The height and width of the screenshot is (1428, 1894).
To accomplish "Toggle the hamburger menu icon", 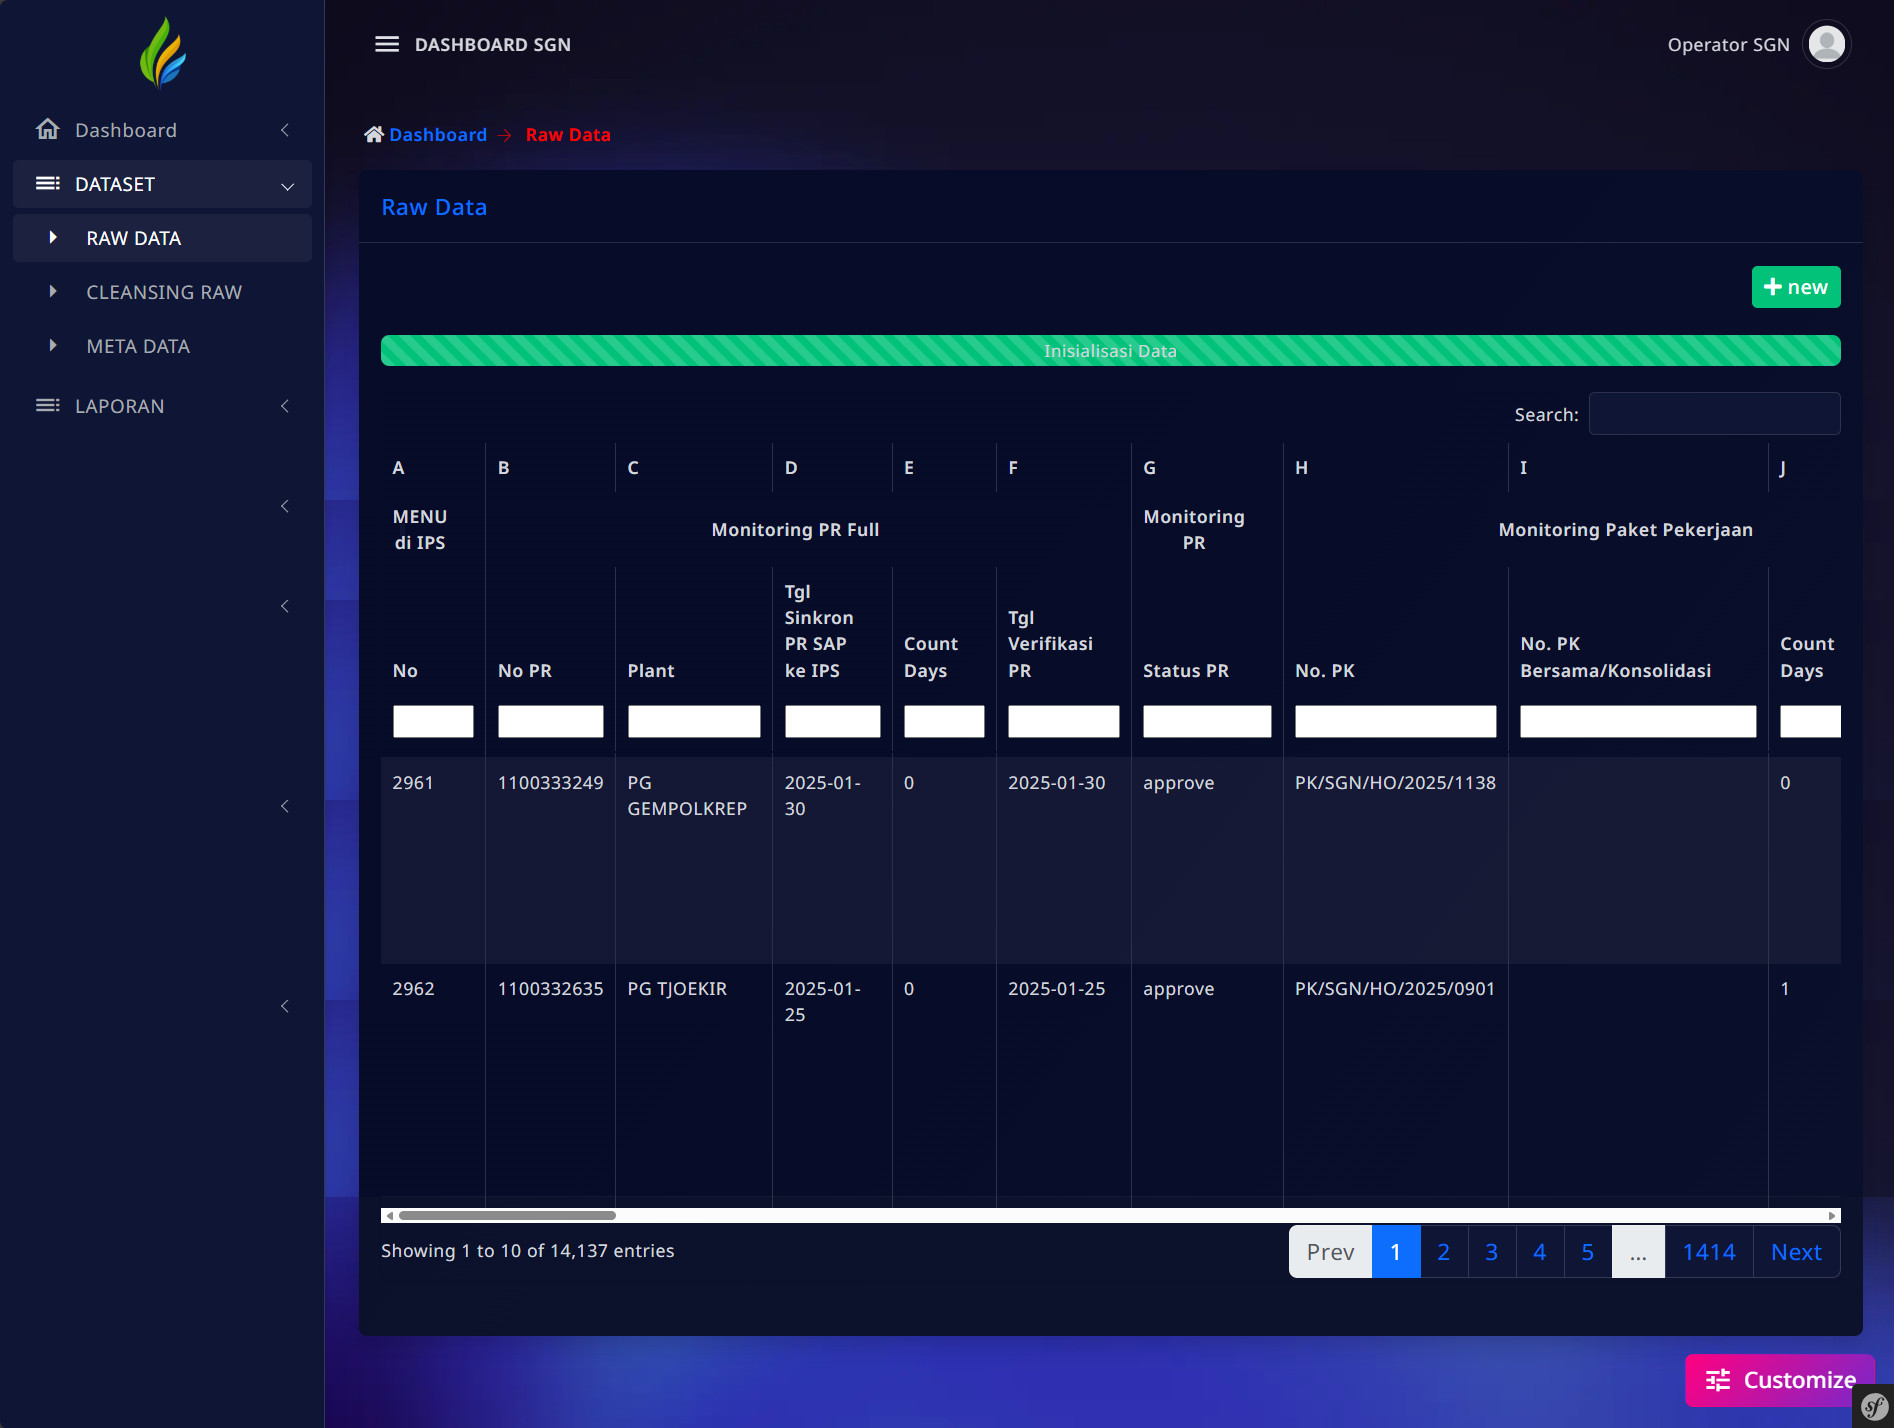I will [x=387, y=44].
